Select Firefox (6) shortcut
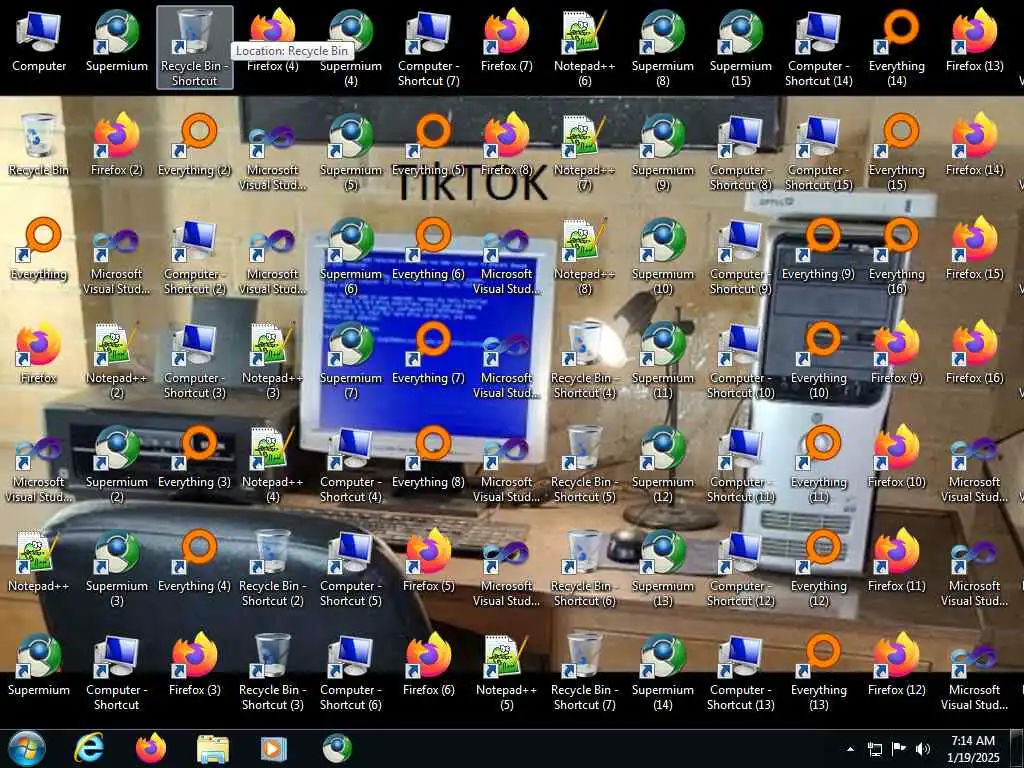The height and width of the screenshot is (768, 1024). coord(428,664)
